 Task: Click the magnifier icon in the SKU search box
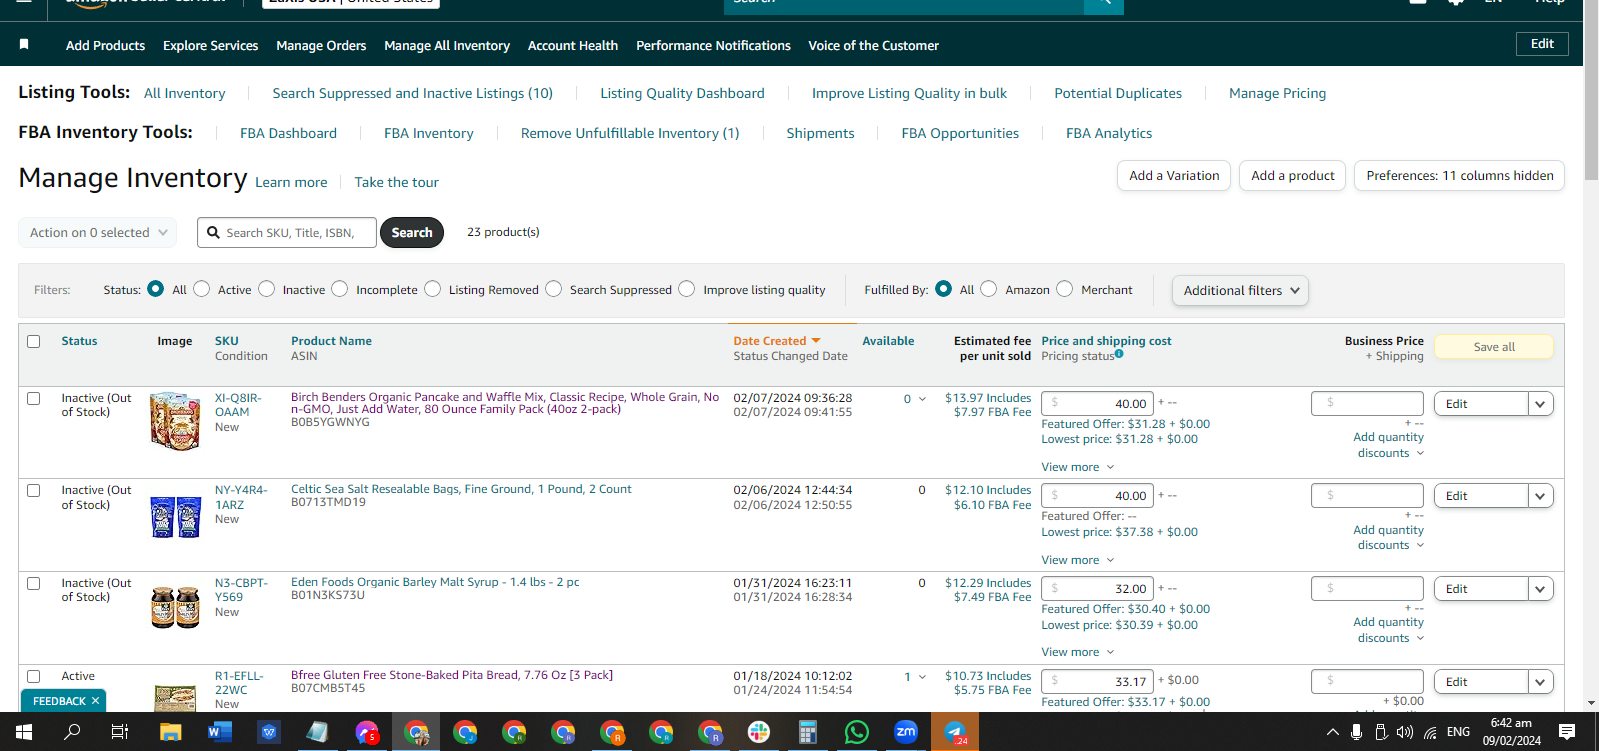213,233
